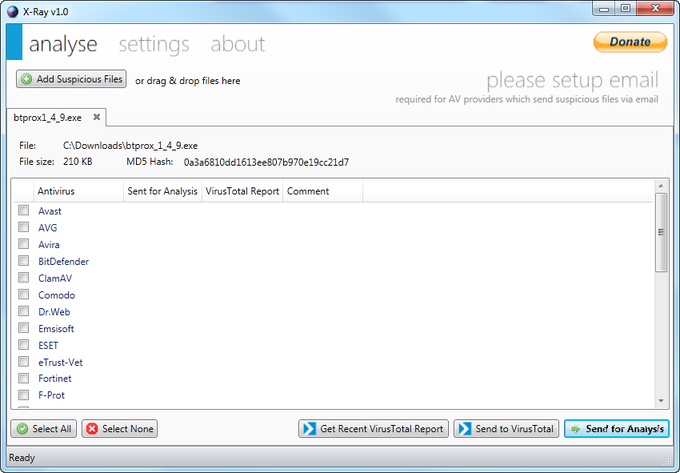Click the Avira antivirus name
680x473 pixels.
pos(49,245)
